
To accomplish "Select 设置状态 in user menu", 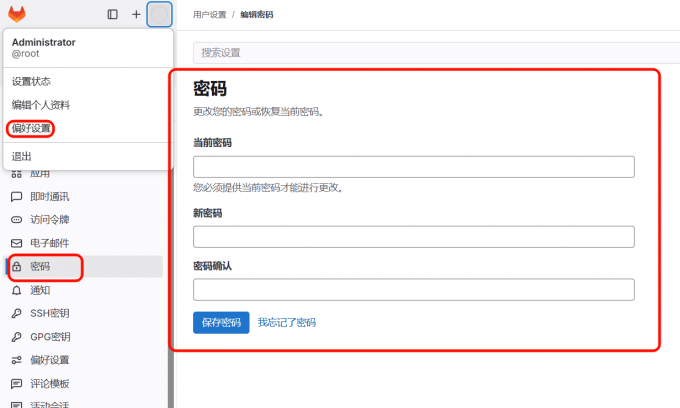I will pos(31,82).
